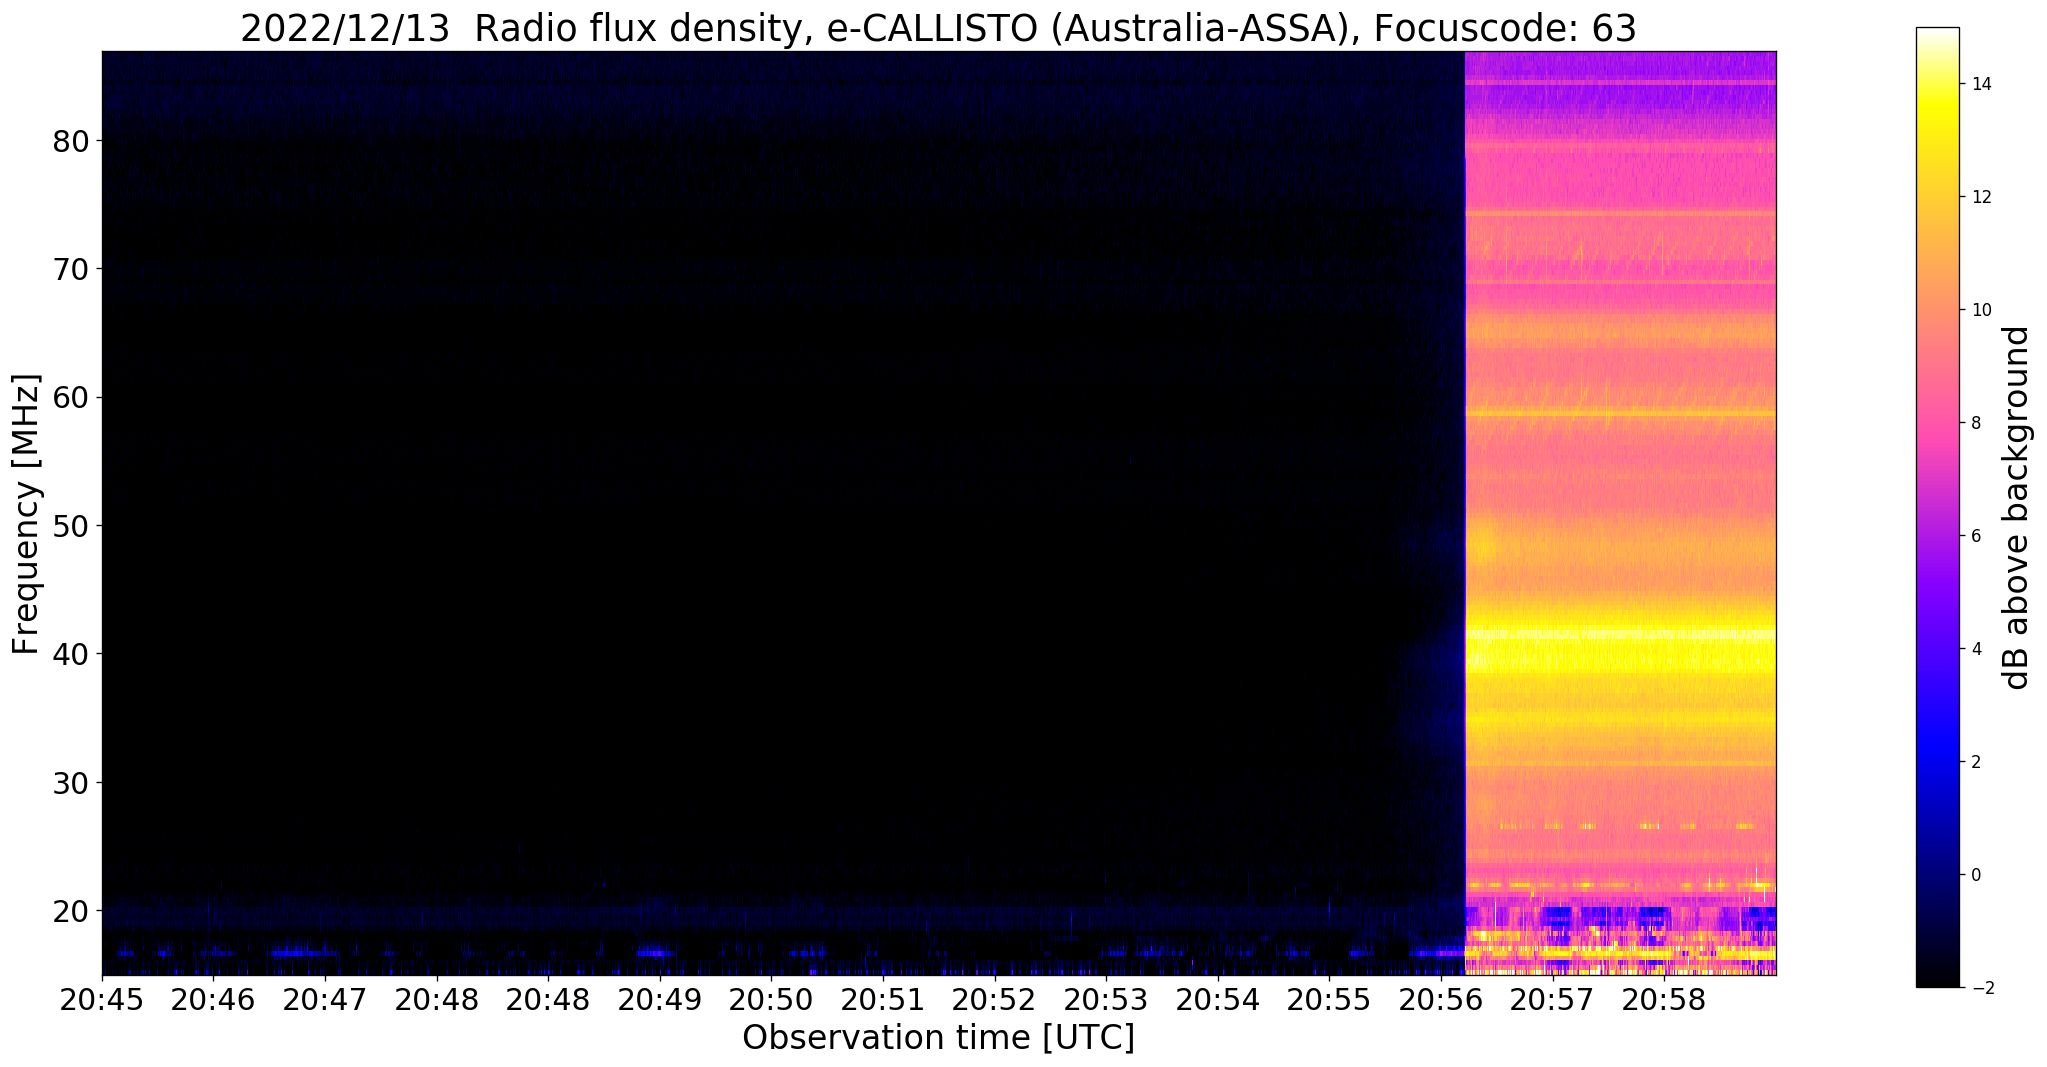Image resolution: width=2047 pixels, height=1067 pixels.
Task: Click the 20:45 time tick label
Action: pos(102,1001)
